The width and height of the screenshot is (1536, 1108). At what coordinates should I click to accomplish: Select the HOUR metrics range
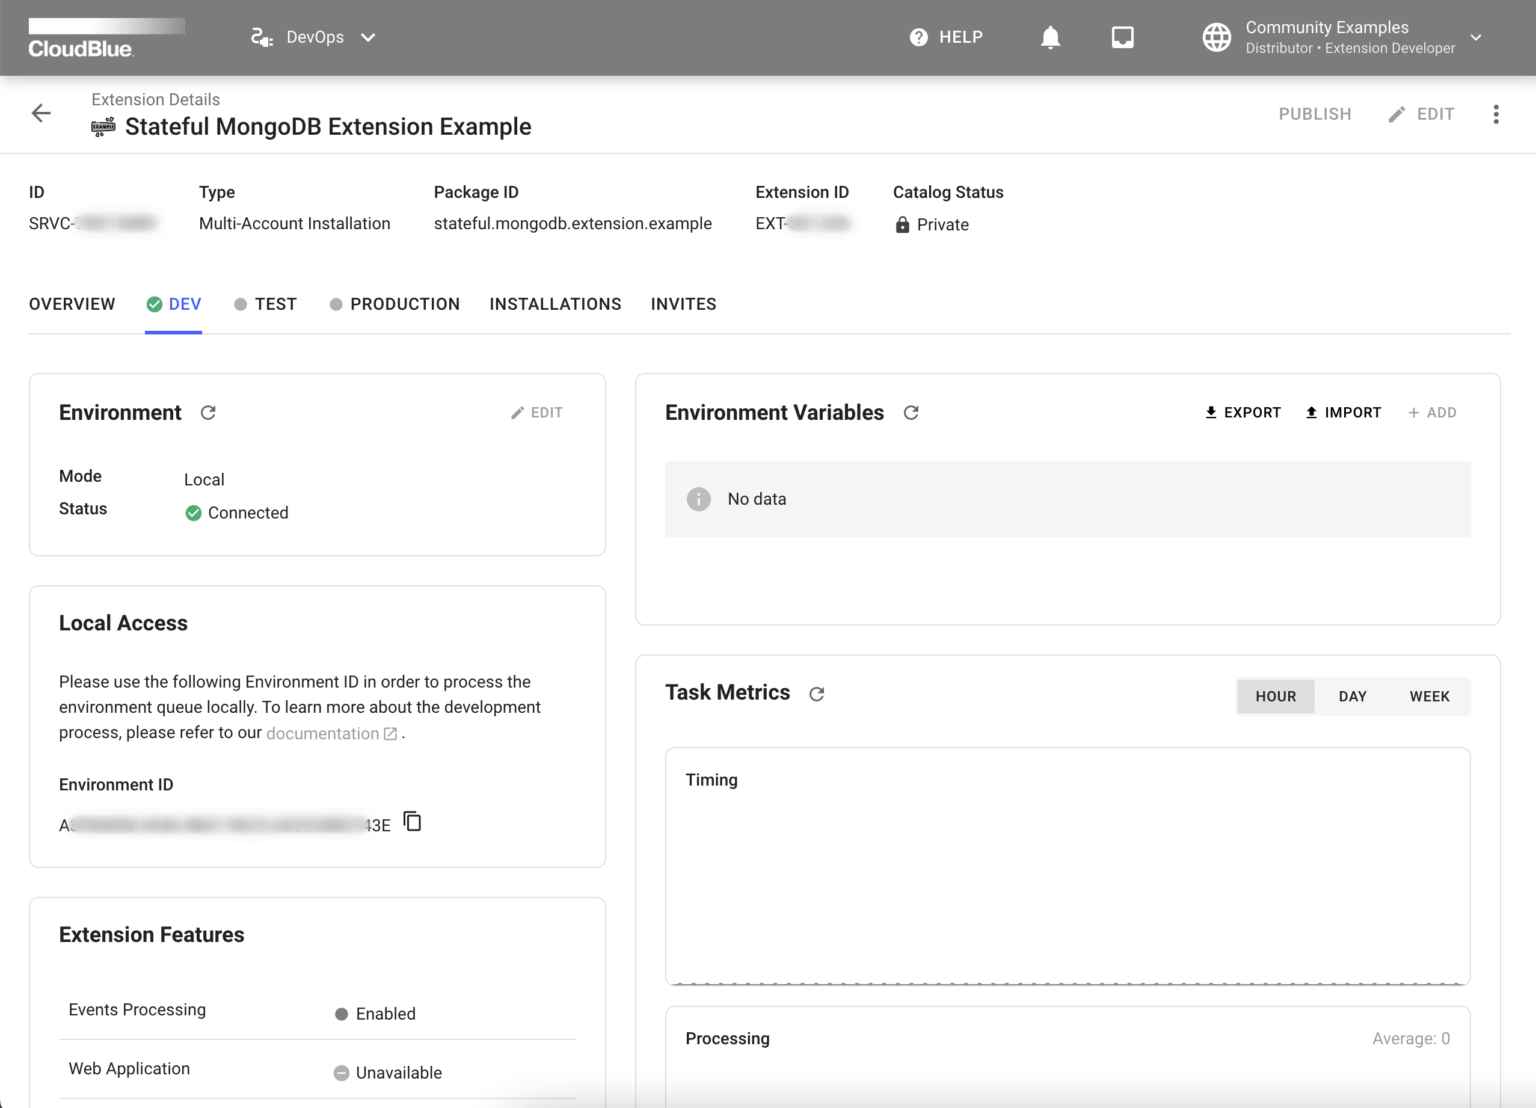click(x=1275, y=697)
